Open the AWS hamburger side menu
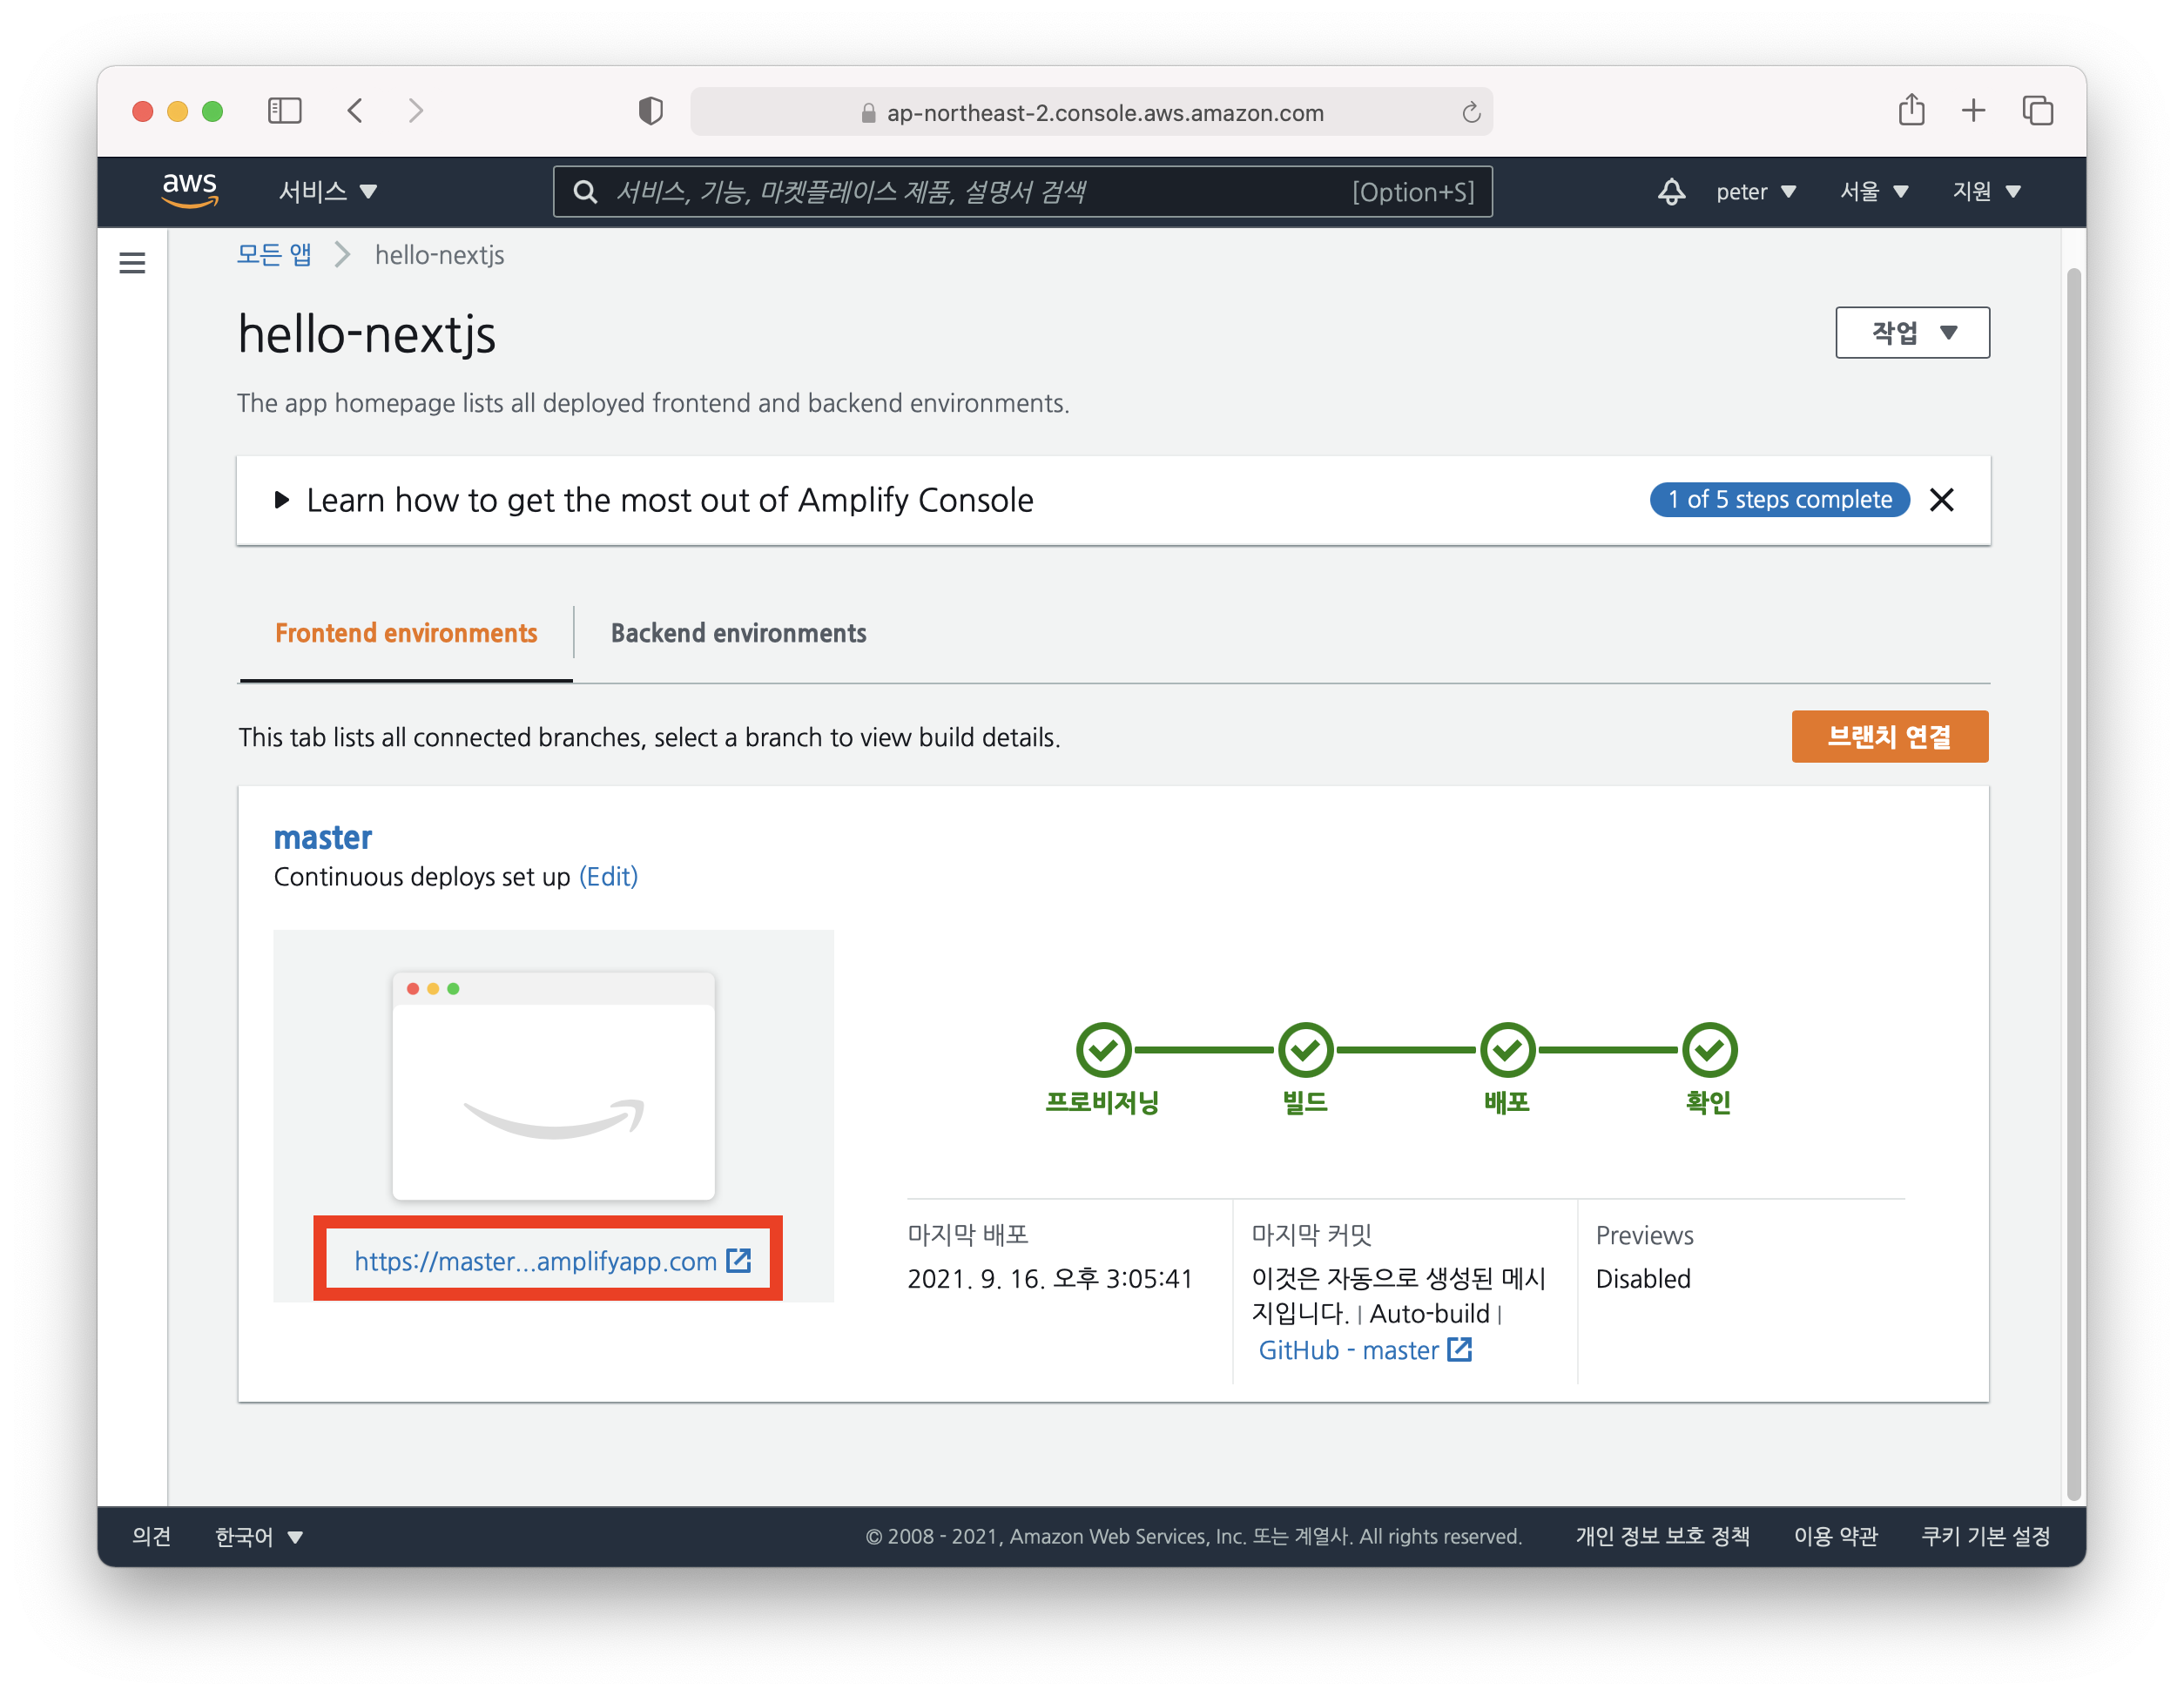The image size is (2184, 1696). tap(132, 263)
